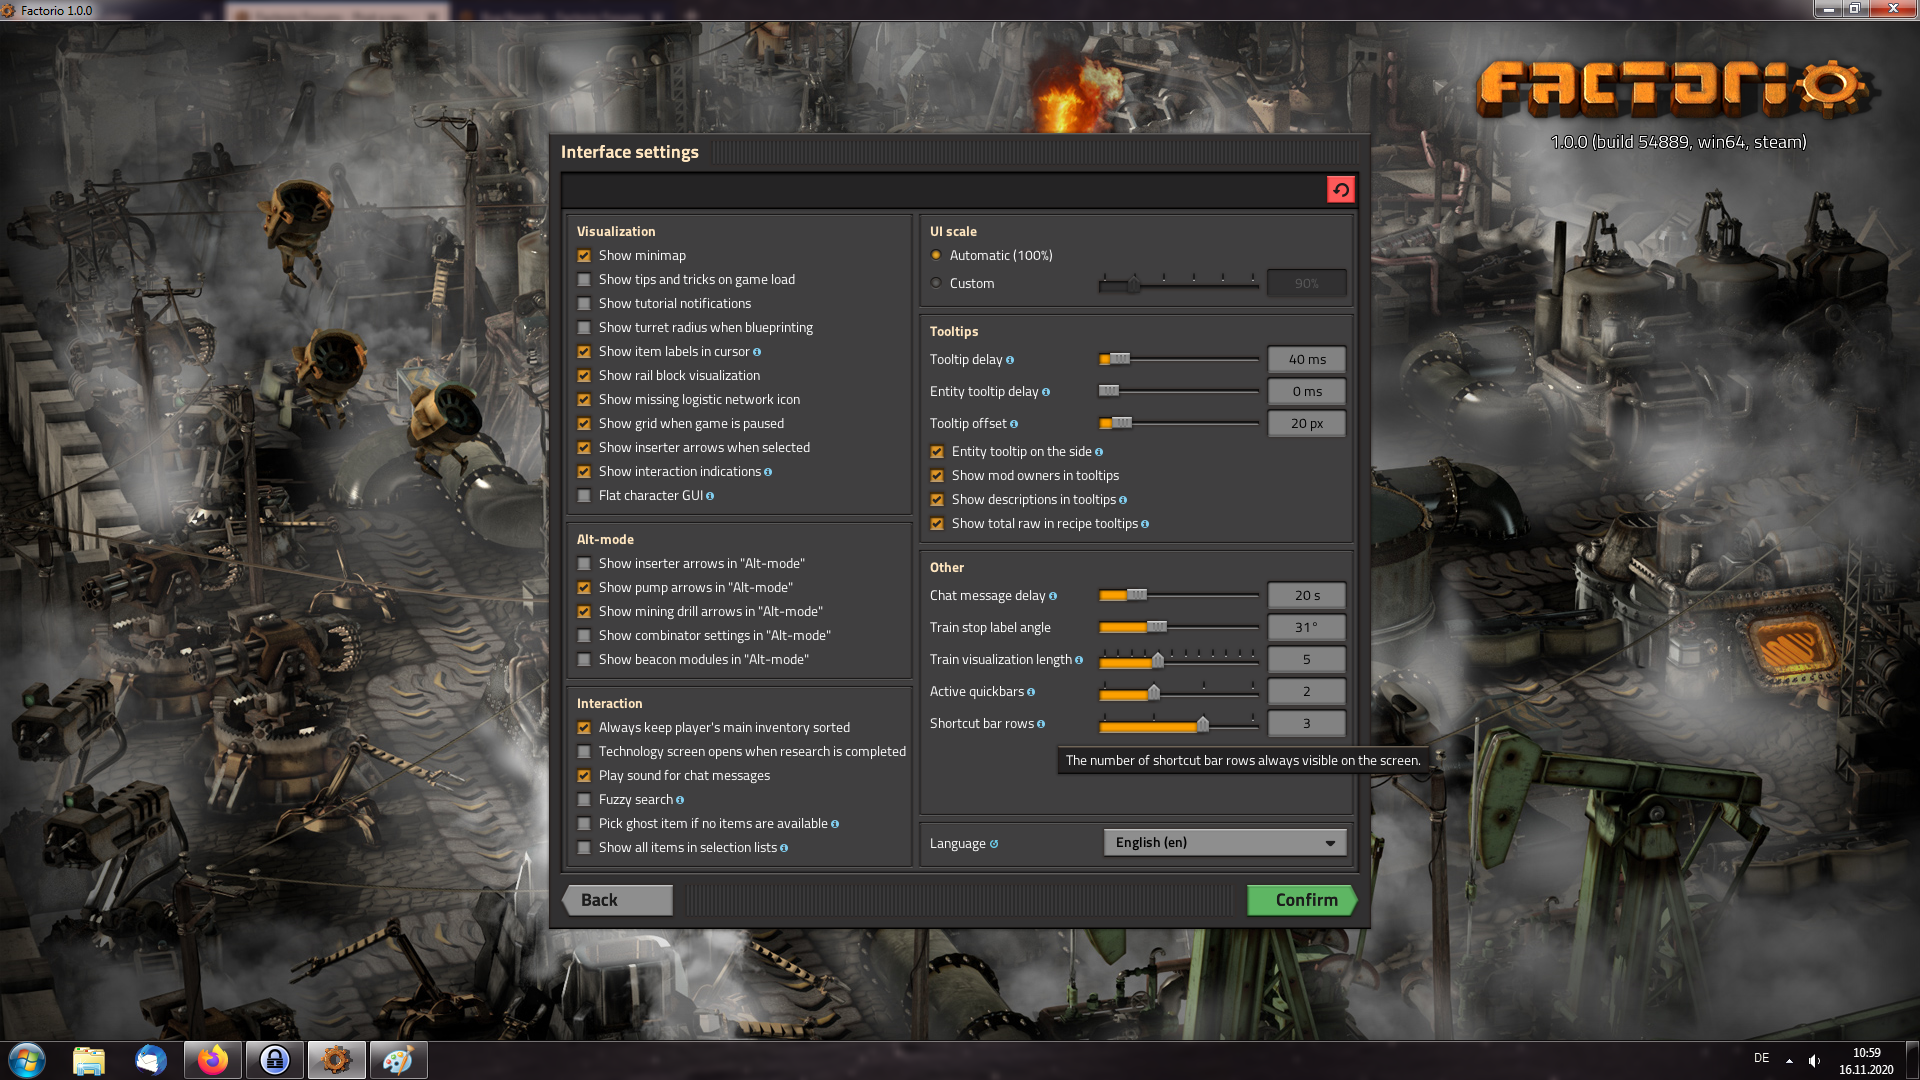Click the Back button
Screen dimensions: 1920x1080
point(617,900)
